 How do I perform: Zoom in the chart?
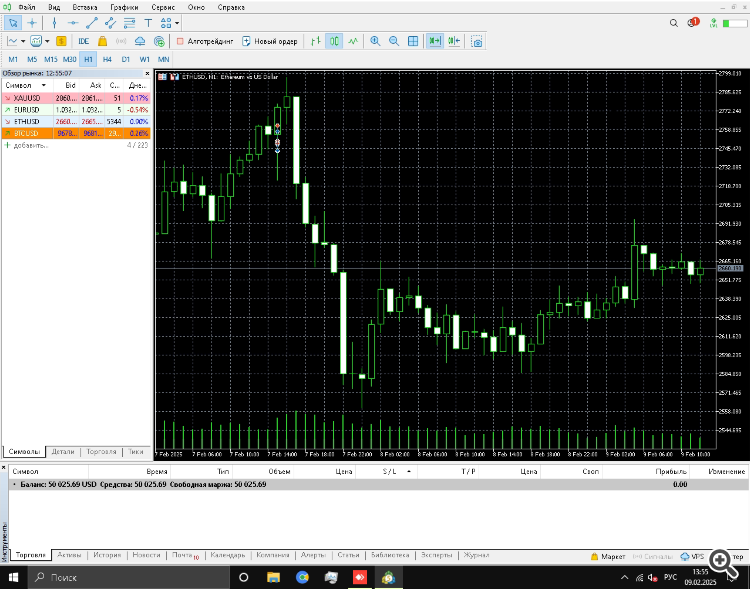375,41
